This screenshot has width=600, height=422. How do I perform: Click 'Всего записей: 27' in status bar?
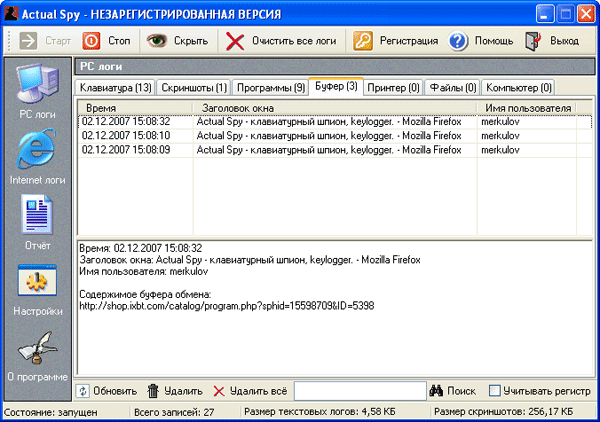coord(174,412)
